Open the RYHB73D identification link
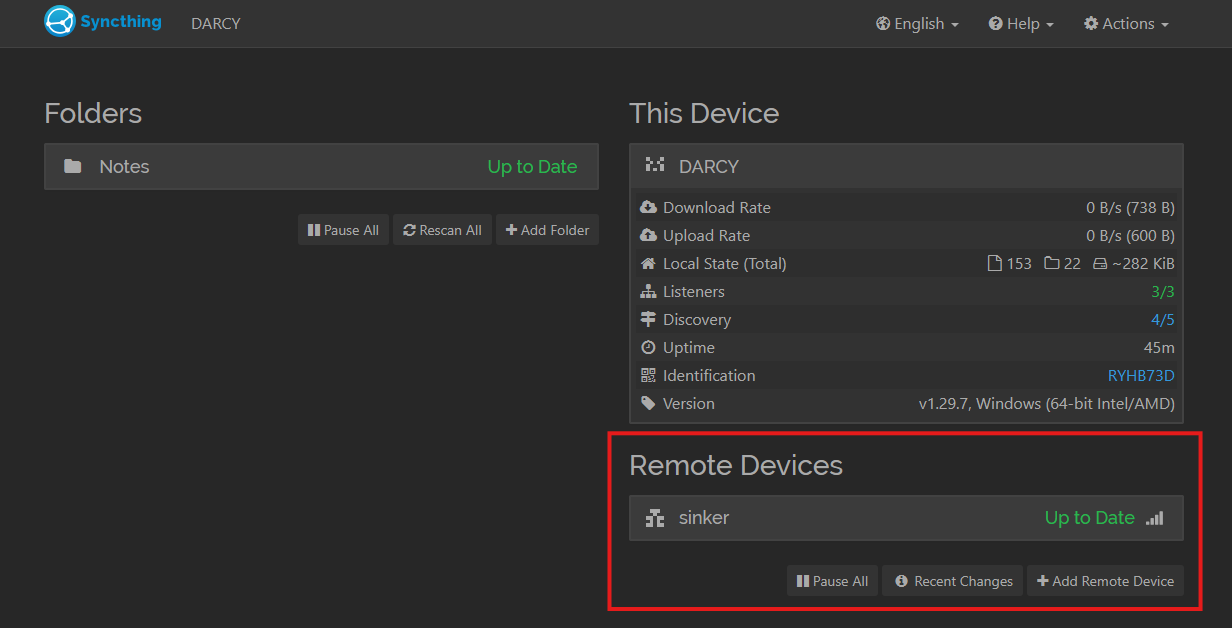 coord(1141,375)
